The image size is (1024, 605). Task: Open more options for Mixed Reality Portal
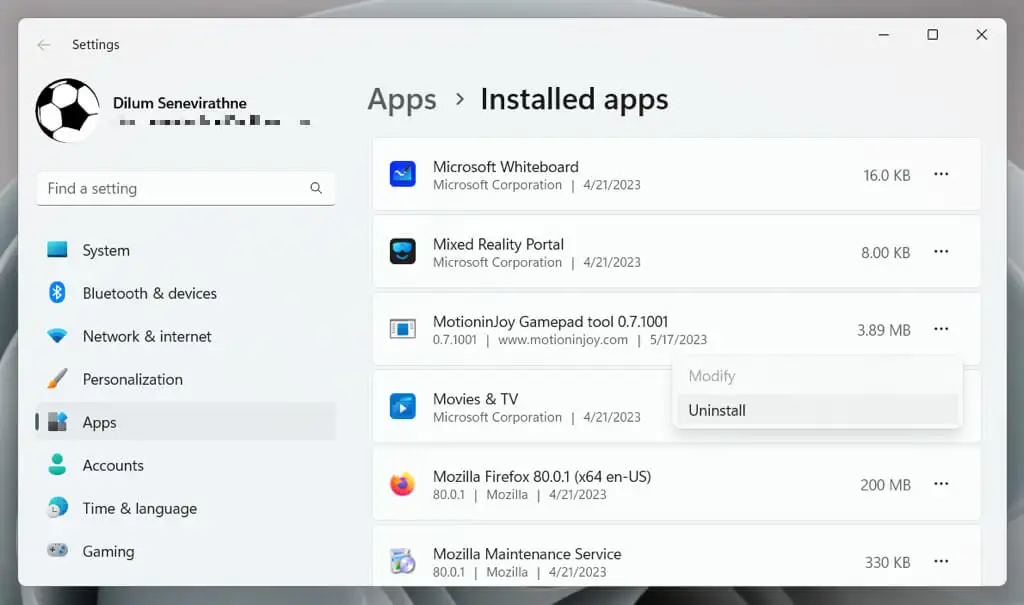point(941,252)
